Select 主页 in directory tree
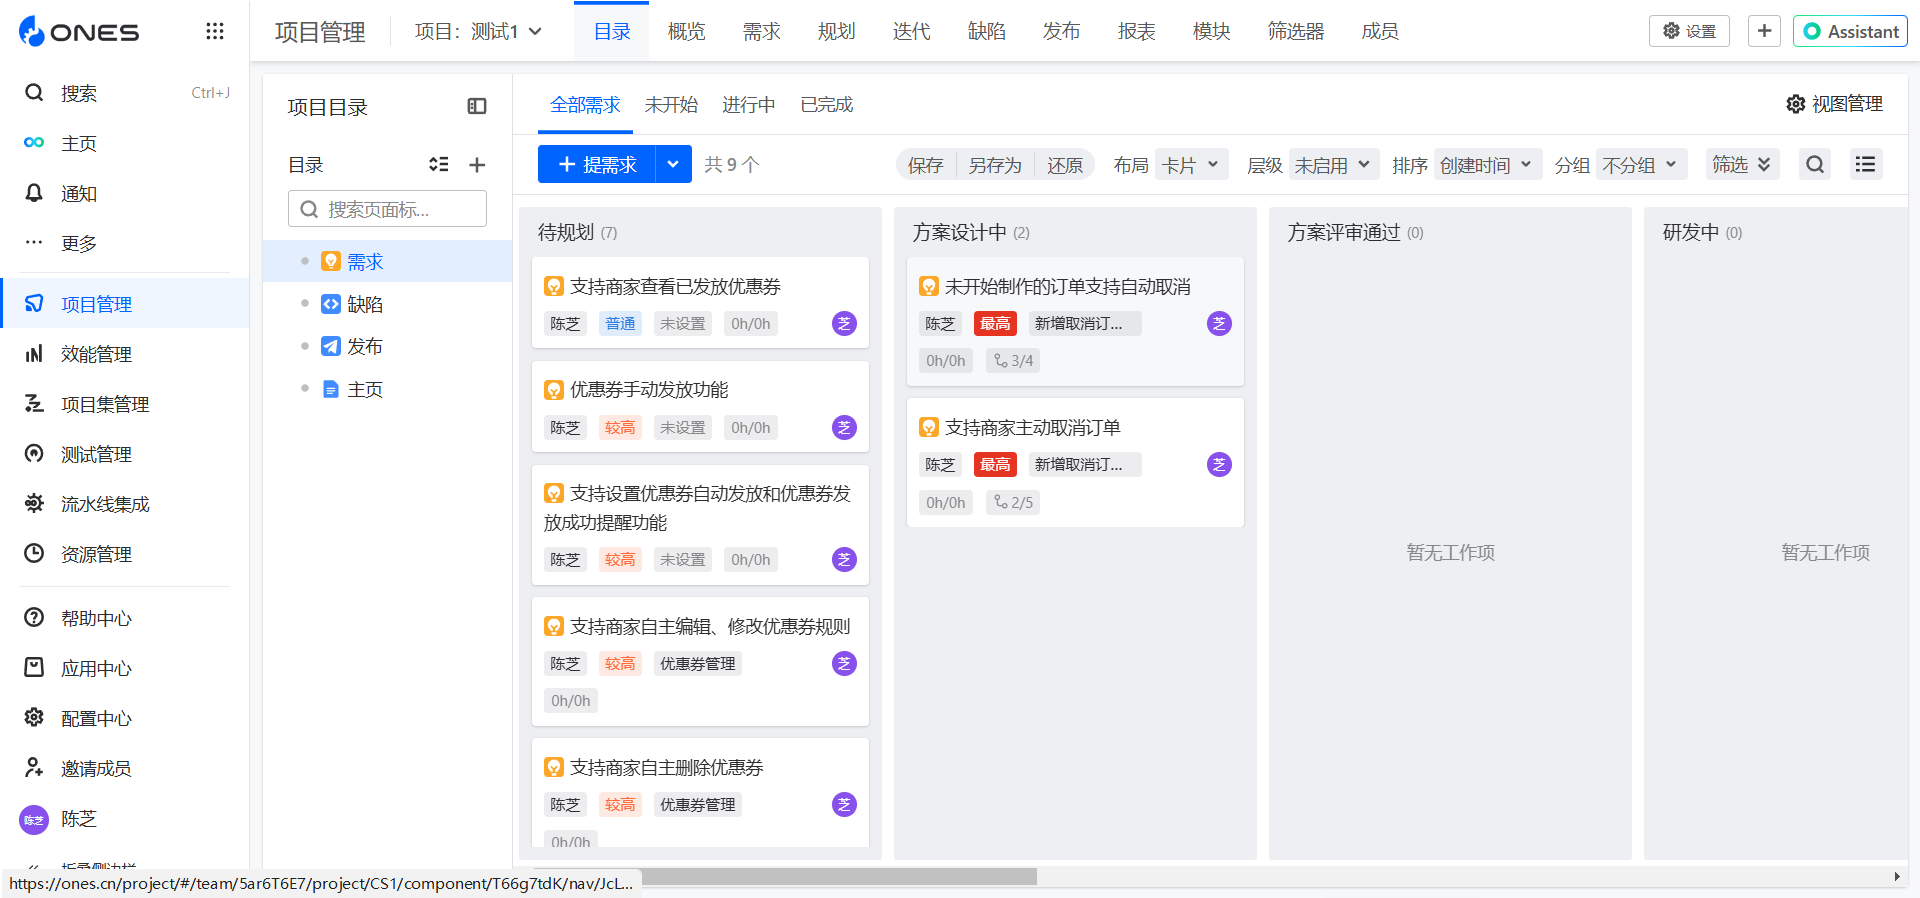The width and height of the screenshot is (1920, 898). 387,389
